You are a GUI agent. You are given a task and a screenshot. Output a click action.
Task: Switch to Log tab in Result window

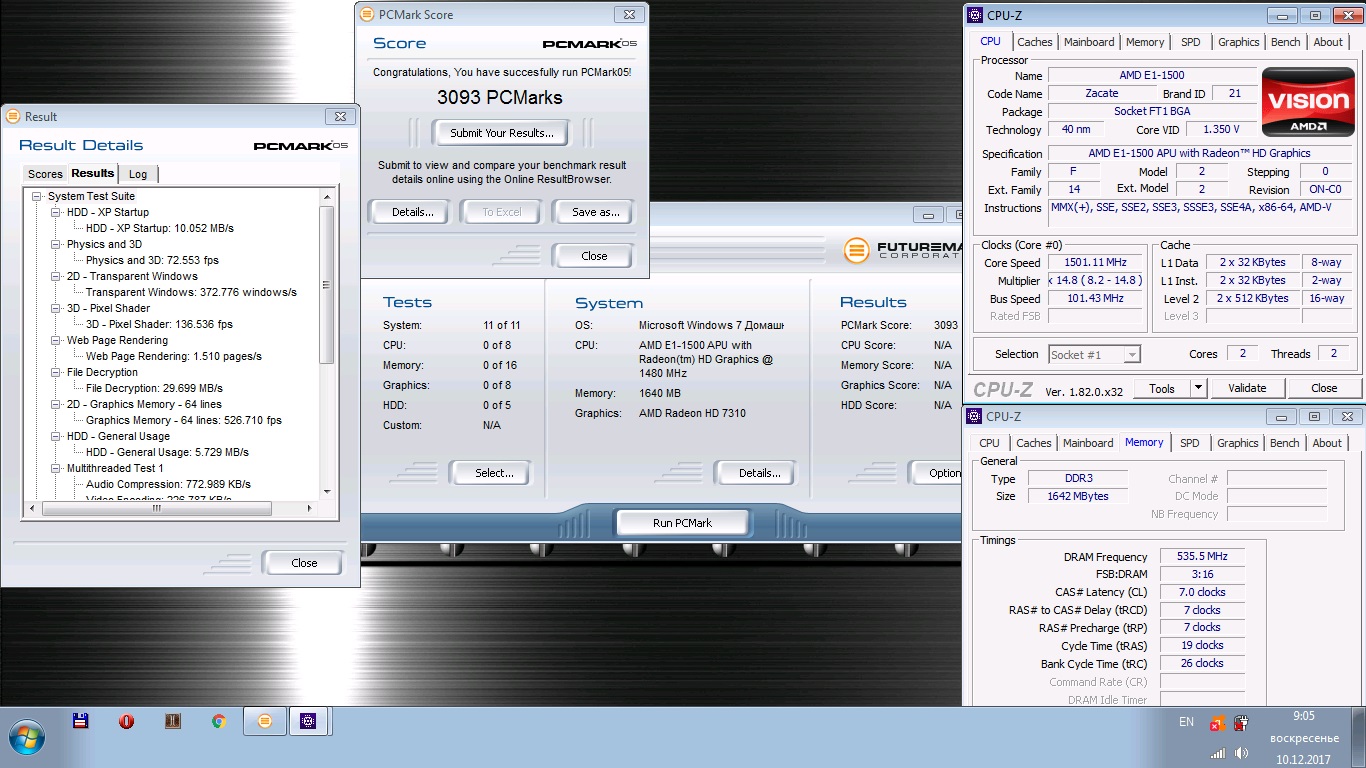[x=138, y=174]
